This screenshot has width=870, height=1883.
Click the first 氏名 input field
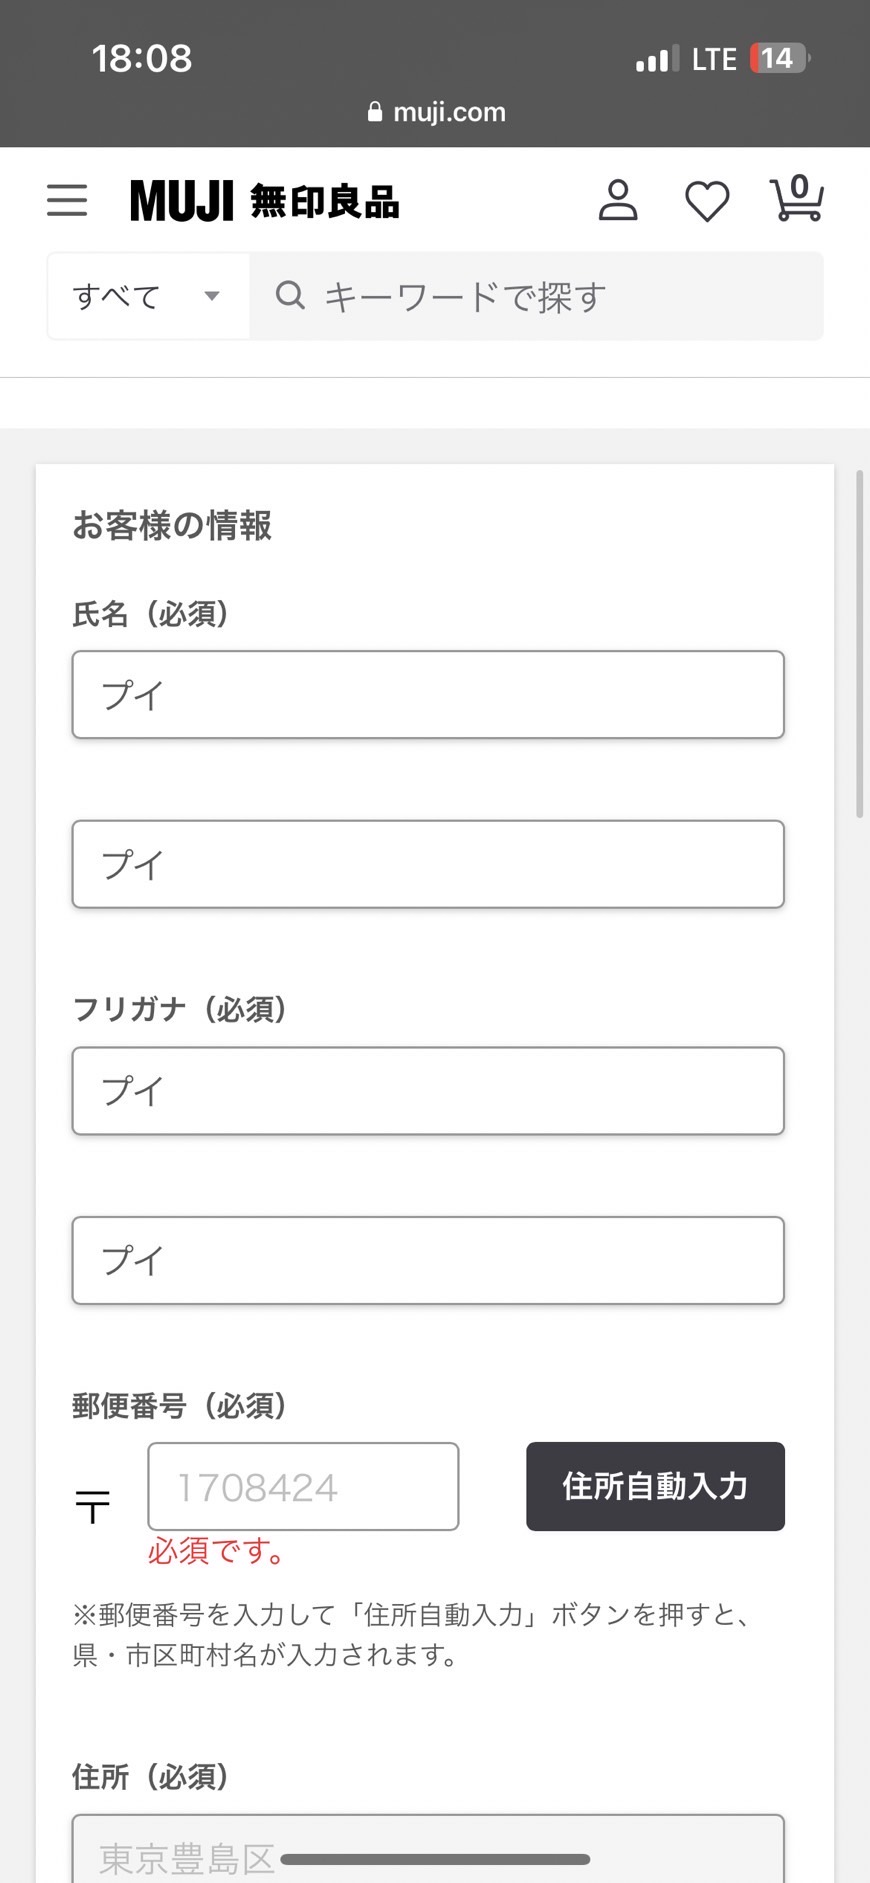[x=428, y=695]
